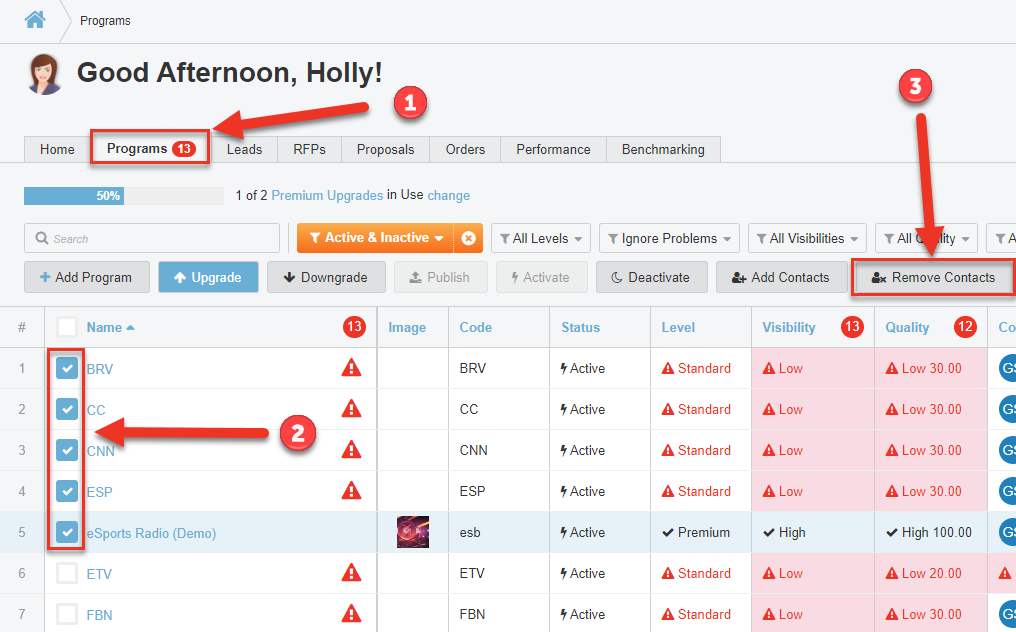
Task: Click the eSports Radio image thumbnail
Action: 413,532
